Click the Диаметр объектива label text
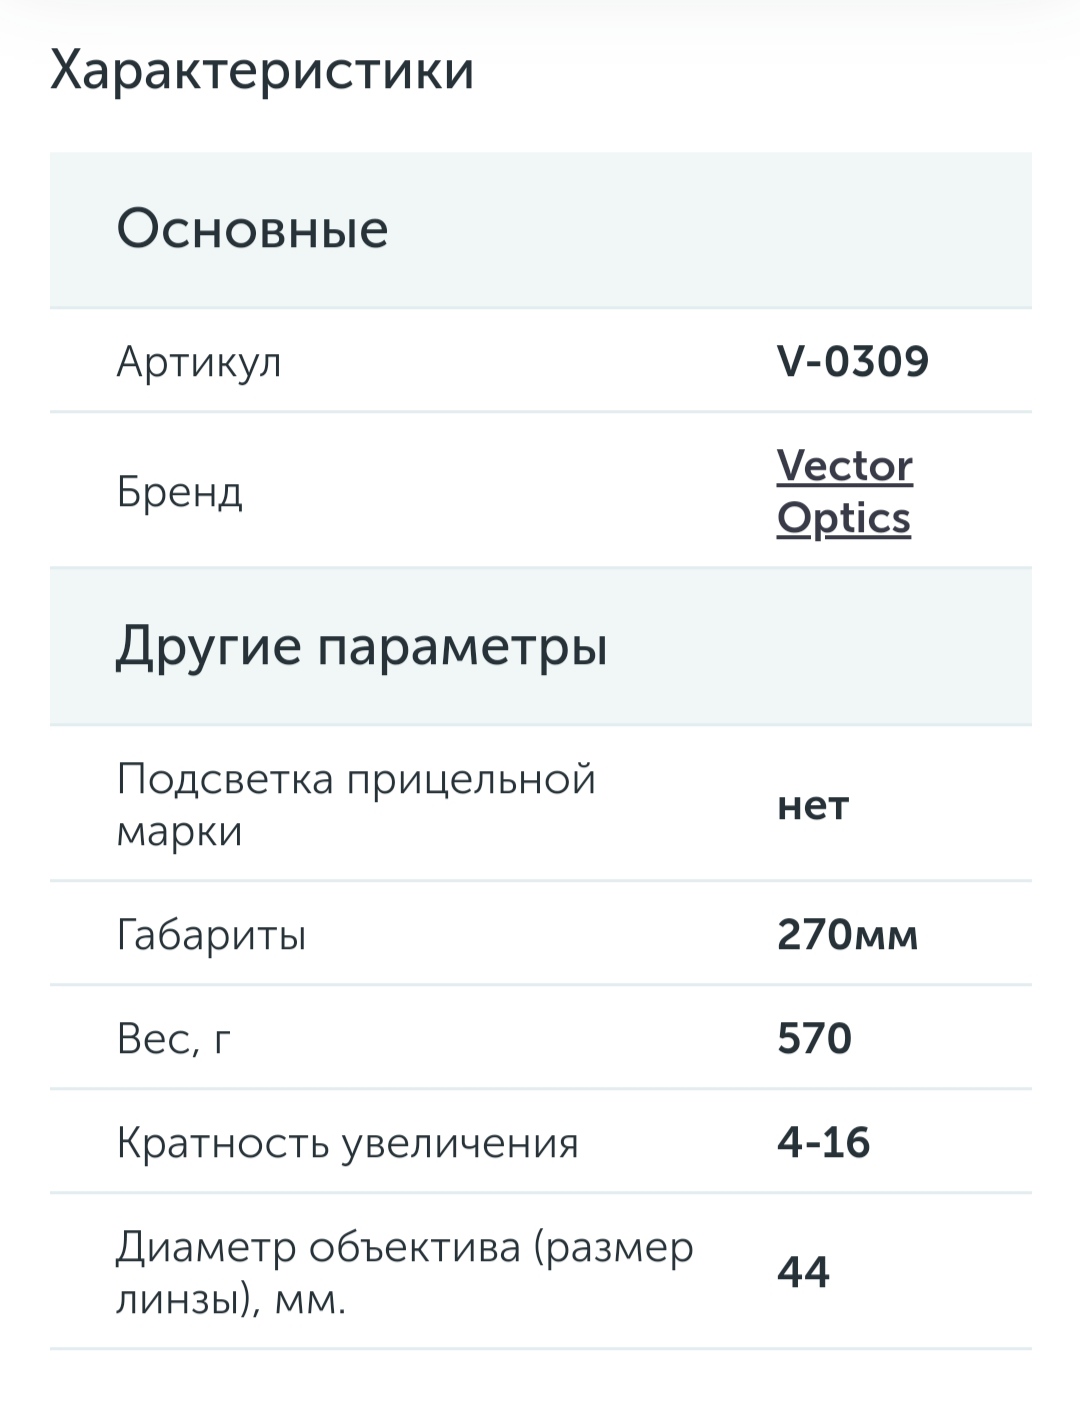The width and height of the screenshot is (1080, 1414). [404, 1248]
